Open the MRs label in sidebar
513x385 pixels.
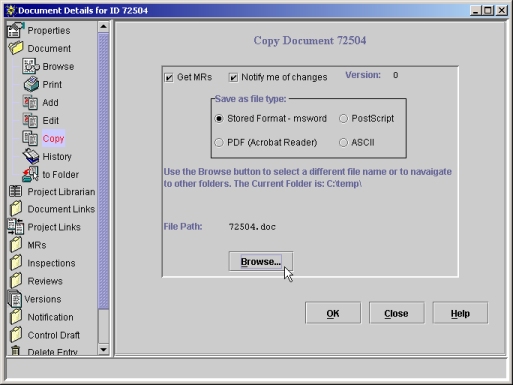(37, 245)
